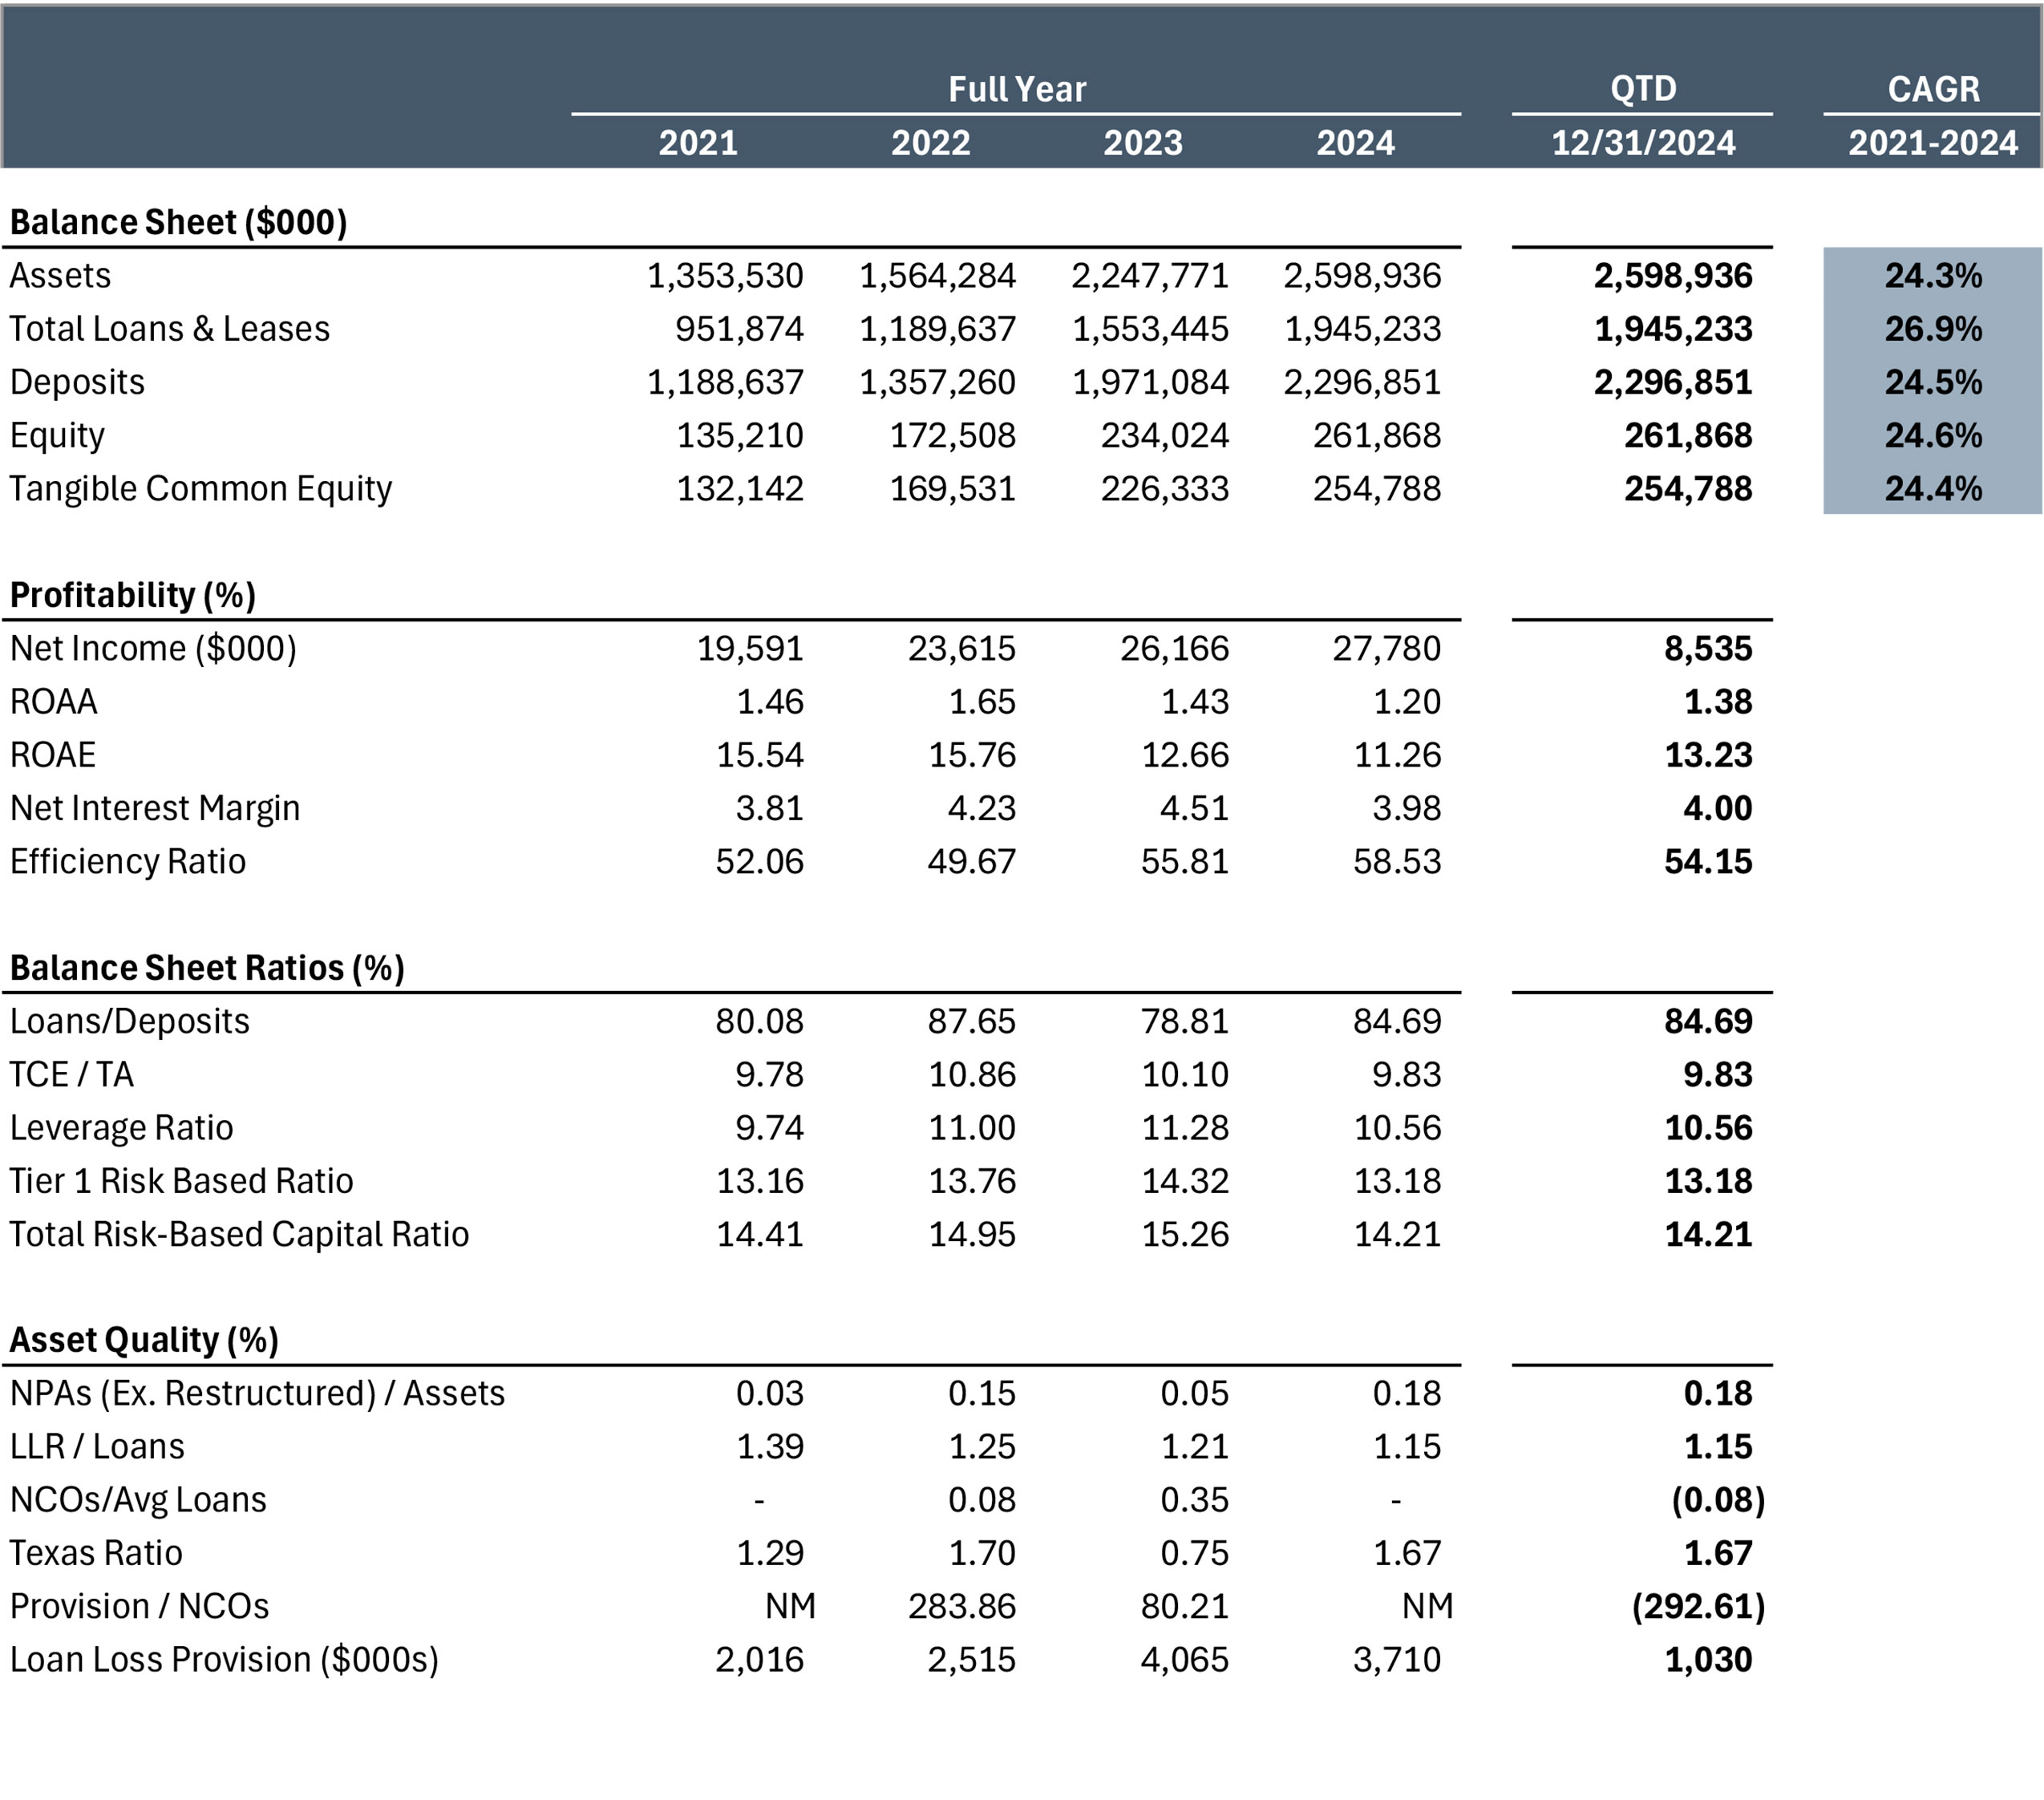Select 2021 Equity value 135,210
Image resolution: width=2044 pixels, height=1800 pixels.
coord(740,435)
